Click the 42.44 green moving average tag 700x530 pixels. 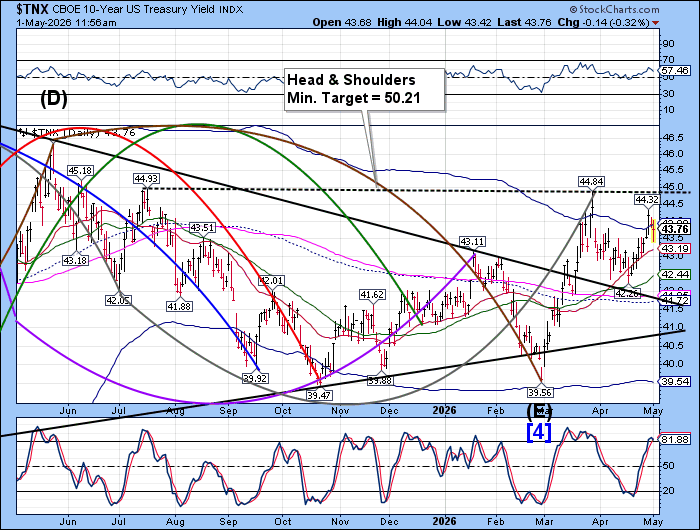(675, 275)
